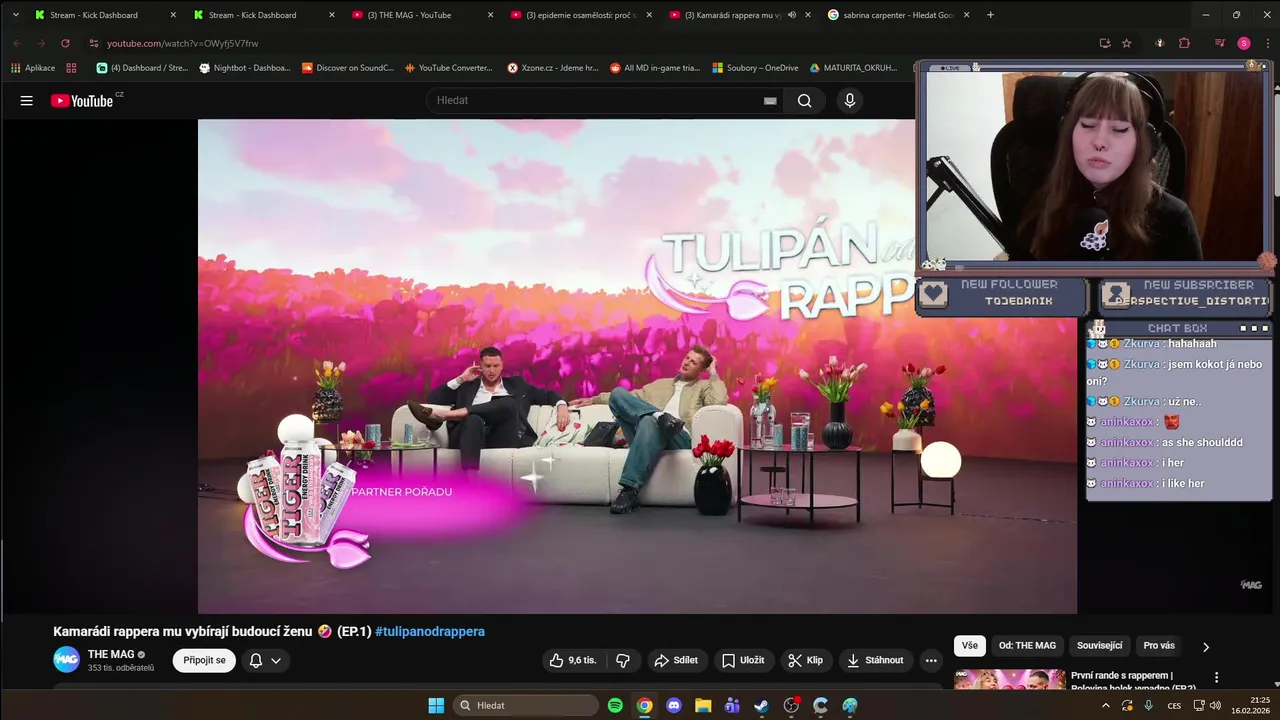
Task: Switch to the epidemie osamělosti tab
Action: click(x=580, y=15)
